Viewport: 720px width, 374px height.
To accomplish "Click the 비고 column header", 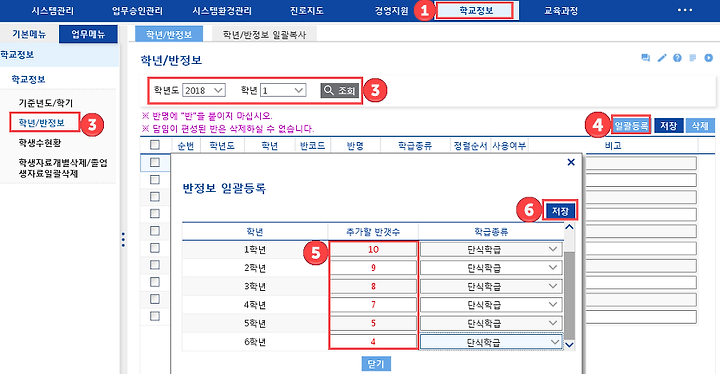I will pyautogui.click(x=613, y=146).
